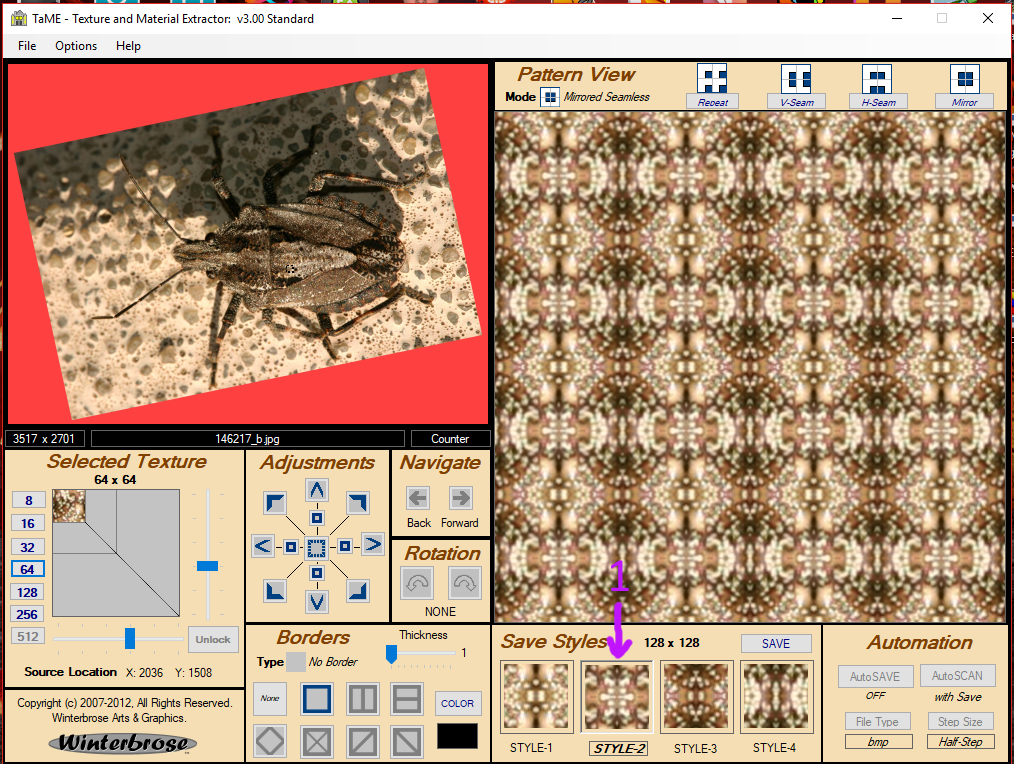Choose the X-crossed border type
1014x764 pixels.
point(317,741)
